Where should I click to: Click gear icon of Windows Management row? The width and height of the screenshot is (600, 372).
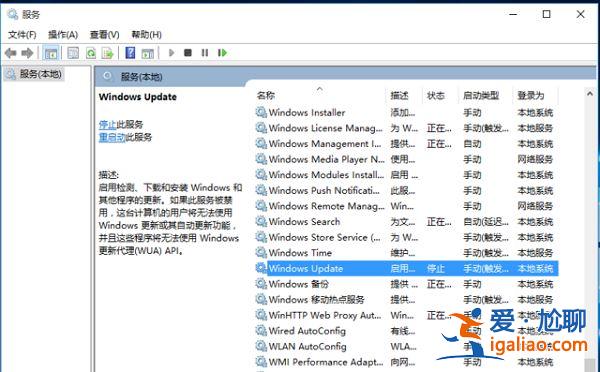tap(261, 144)
